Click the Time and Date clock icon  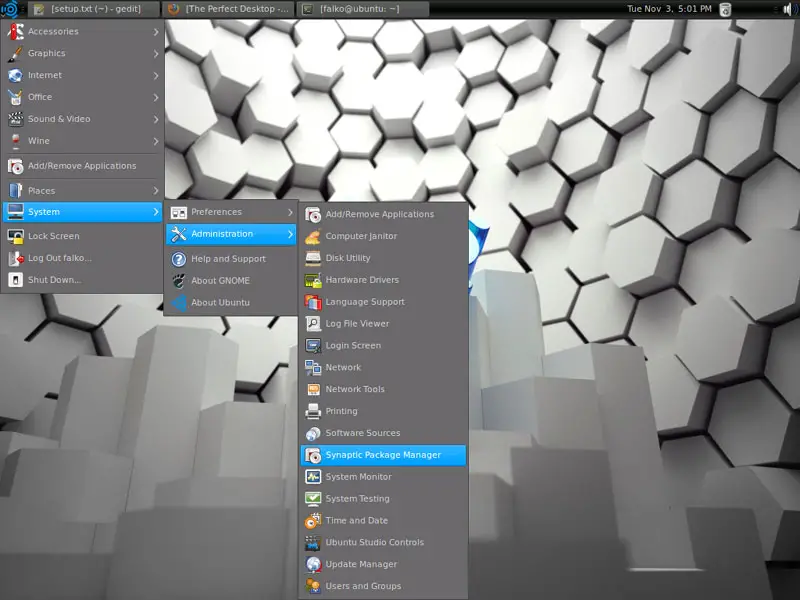(313, 520)
